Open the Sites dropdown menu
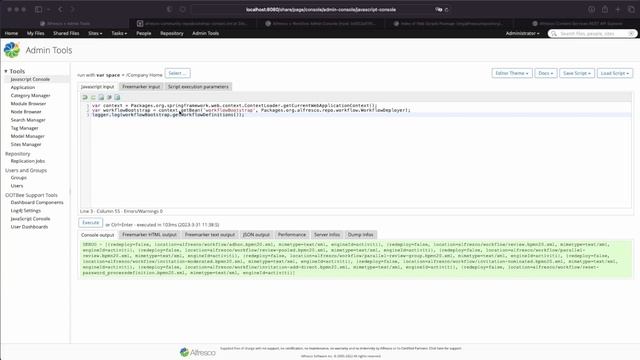 click(x=95, y=33)
